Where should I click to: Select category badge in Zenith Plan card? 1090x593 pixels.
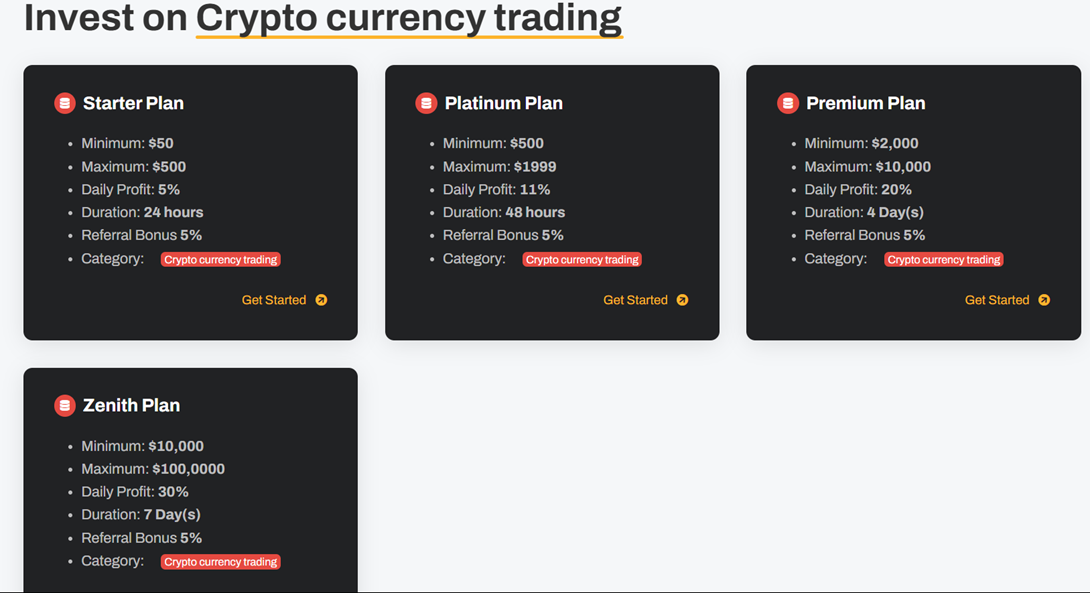(x=221, y=562)
